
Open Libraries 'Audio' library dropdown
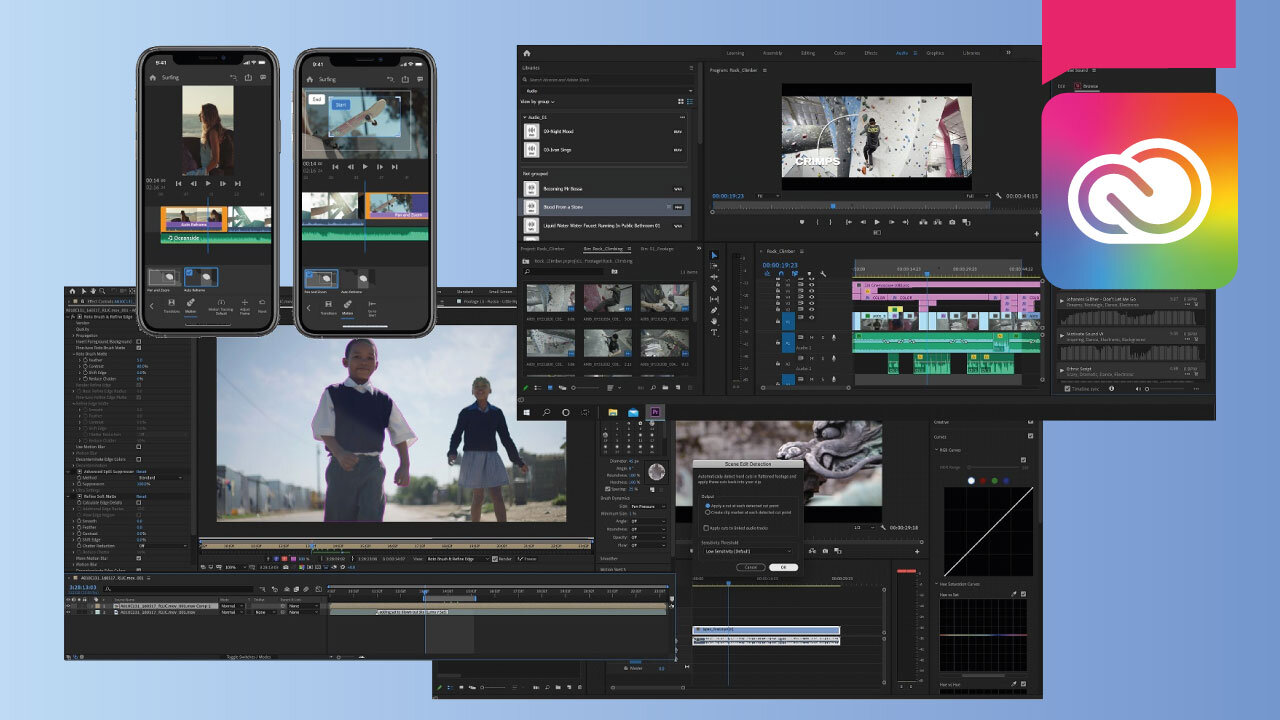(x=607, y=90)
